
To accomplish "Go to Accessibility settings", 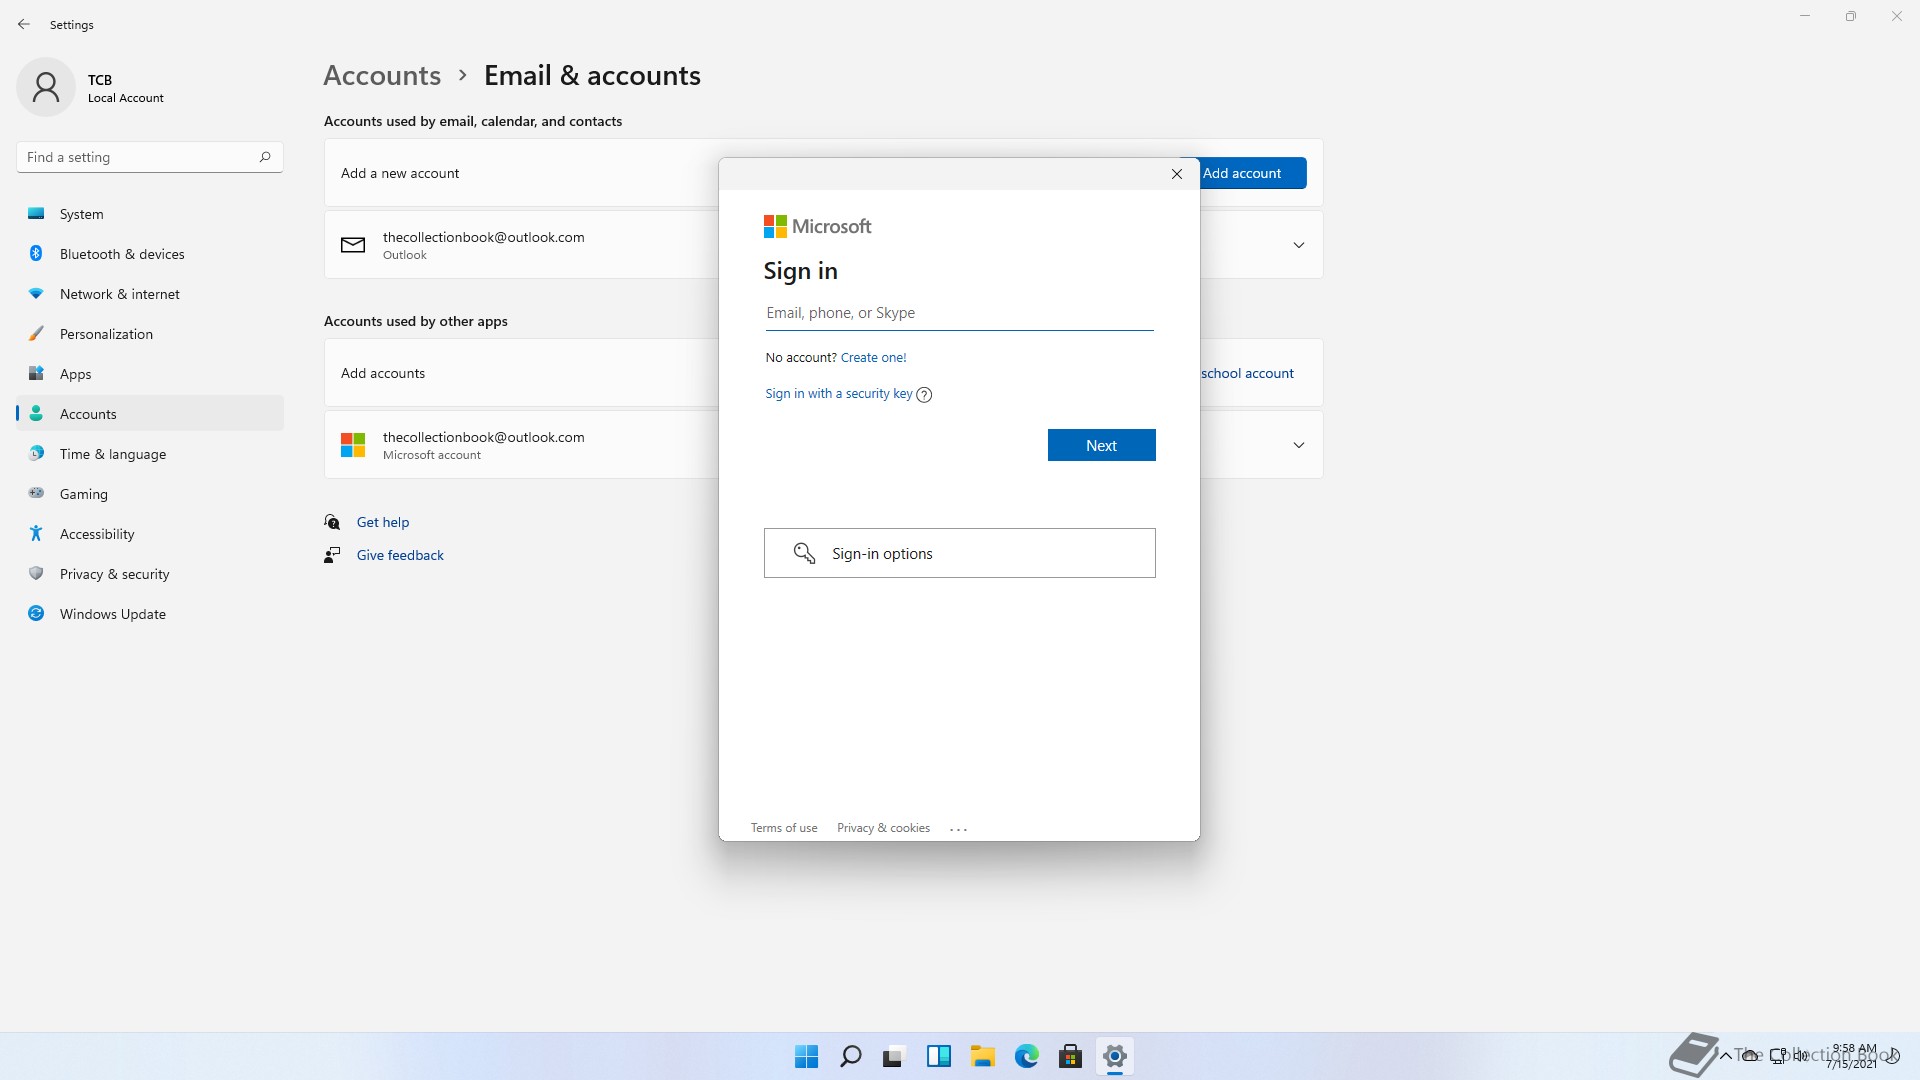I will coord(150,534).
